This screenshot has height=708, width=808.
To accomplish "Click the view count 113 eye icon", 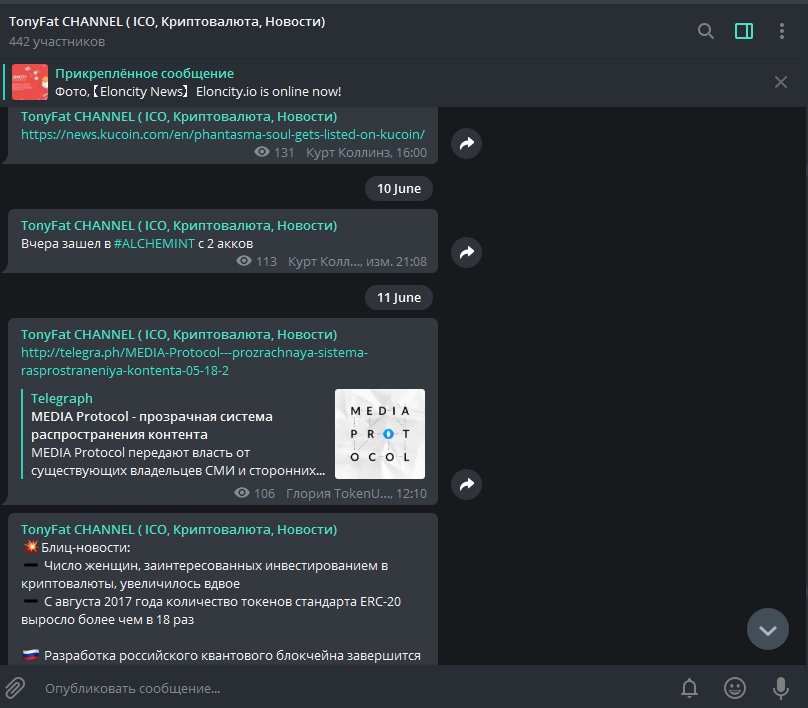I will [x=244, y=261].
